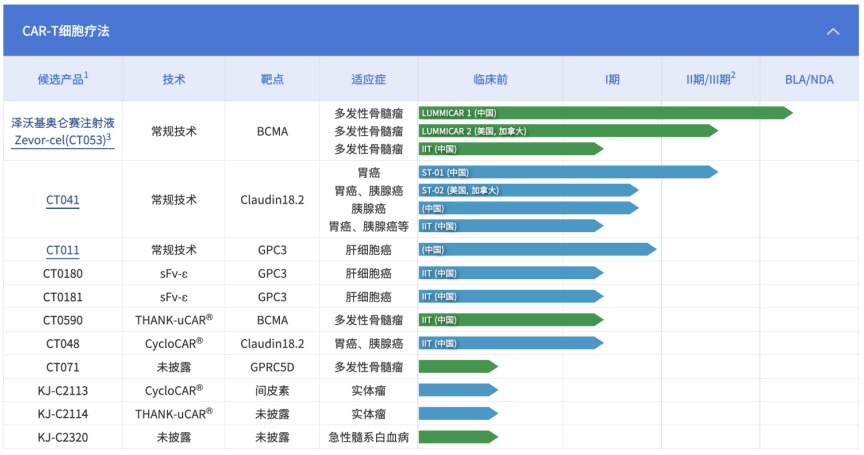This screenshot has width=864, height=455.
Task: Click the CT071 green progress bar
Action: pyautogui.click(x=457, y=367)
